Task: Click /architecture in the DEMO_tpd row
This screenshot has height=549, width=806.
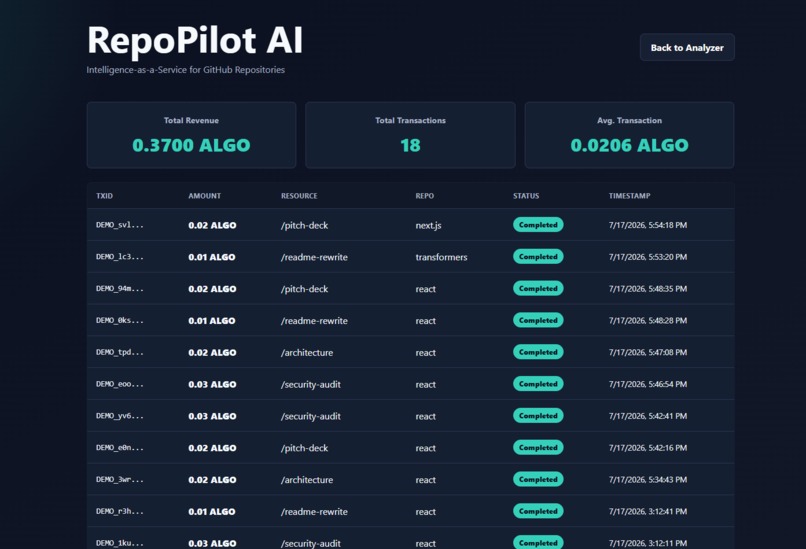Action: (307, 353)
